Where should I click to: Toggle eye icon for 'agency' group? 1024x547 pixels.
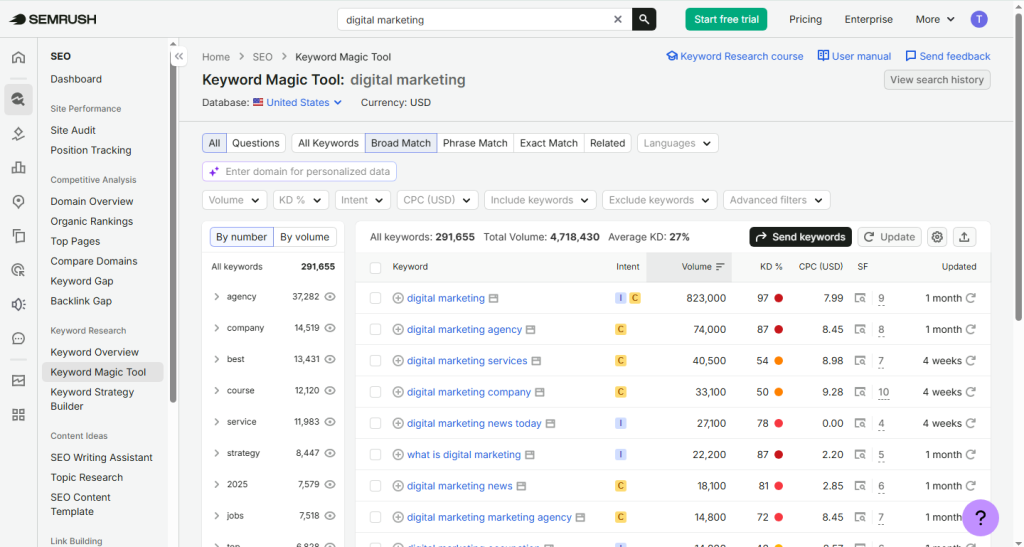click(330, 296)
